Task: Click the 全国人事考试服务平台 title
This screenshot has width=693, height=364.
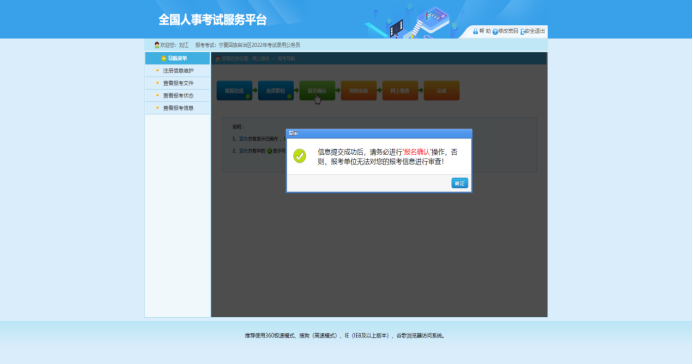Action: point(213,20)
